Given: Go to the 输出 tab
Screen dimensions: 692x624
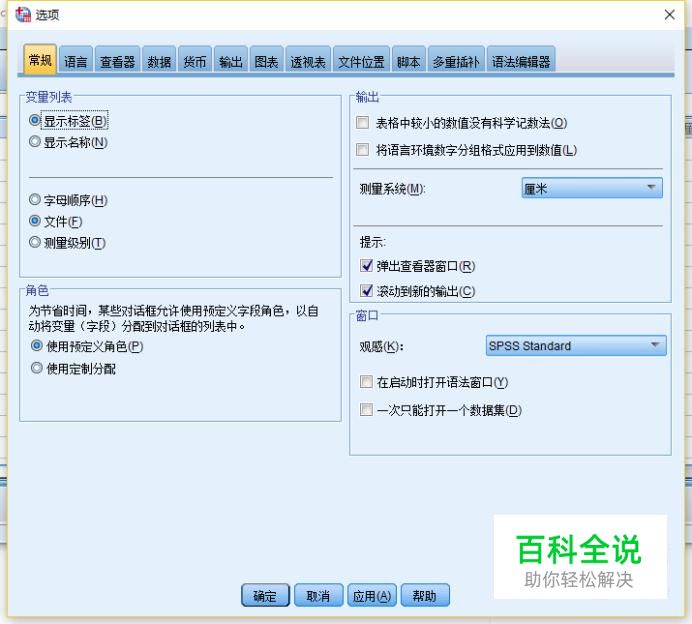Looking at the screenshot, I should pos(230,61).
